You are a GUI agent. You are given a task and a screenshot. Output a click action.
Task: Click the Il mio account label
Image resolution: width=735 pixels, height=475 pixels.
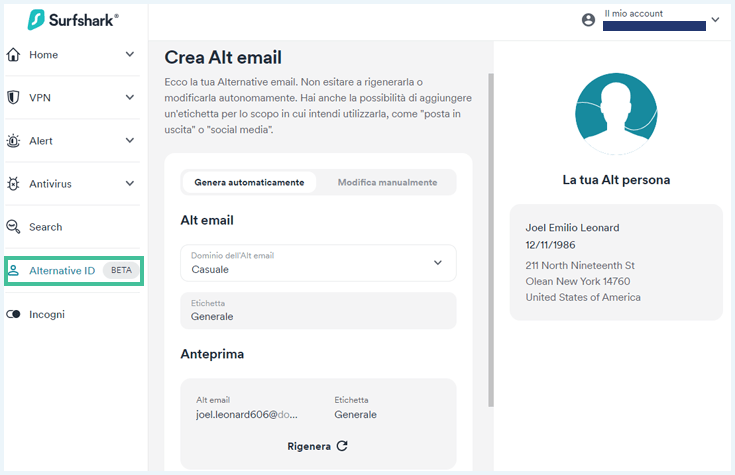point(633,14)
